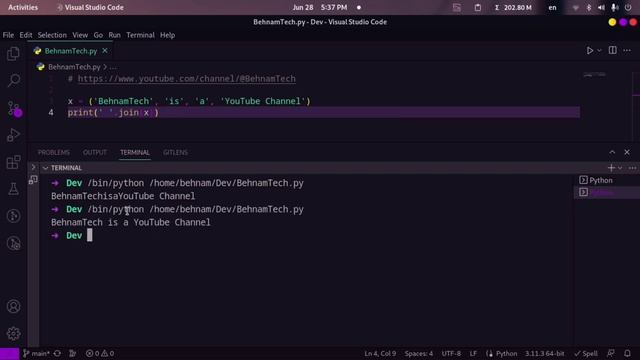Open the Run menu
This screenshot has height=360, width=640.
tap(114, 35)
